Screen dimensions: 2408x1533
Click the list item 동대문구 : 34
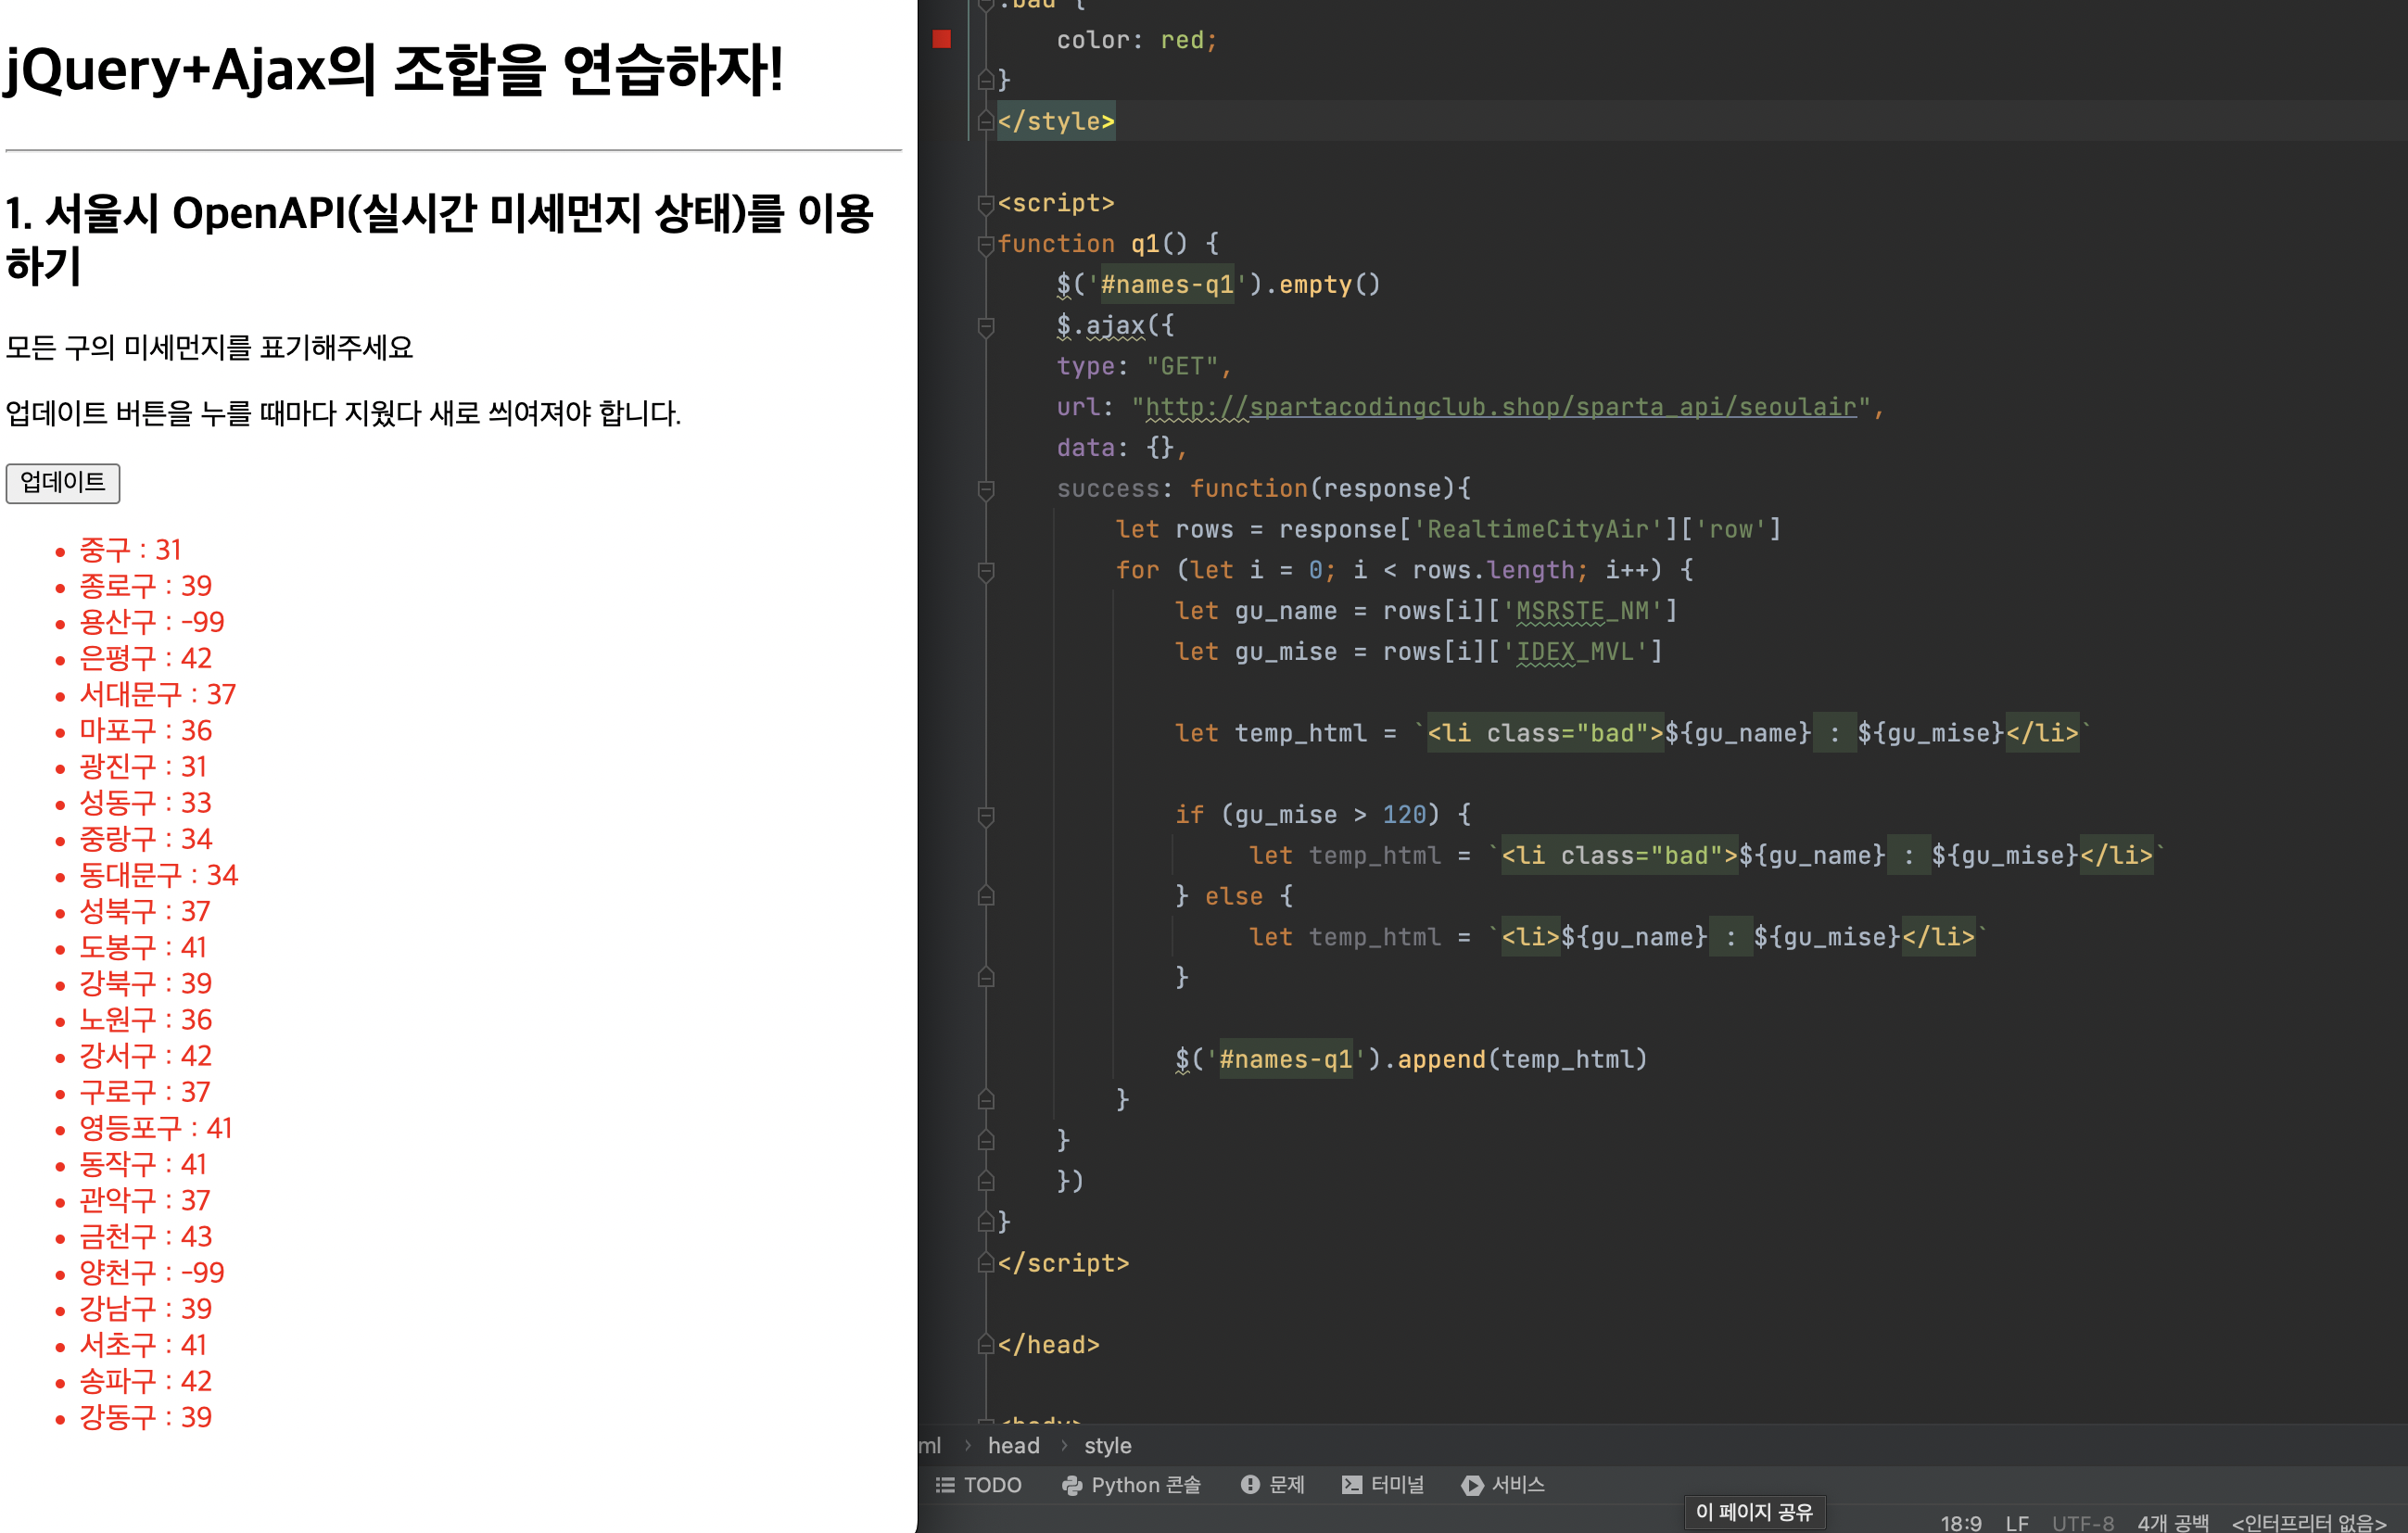[158, 875]
